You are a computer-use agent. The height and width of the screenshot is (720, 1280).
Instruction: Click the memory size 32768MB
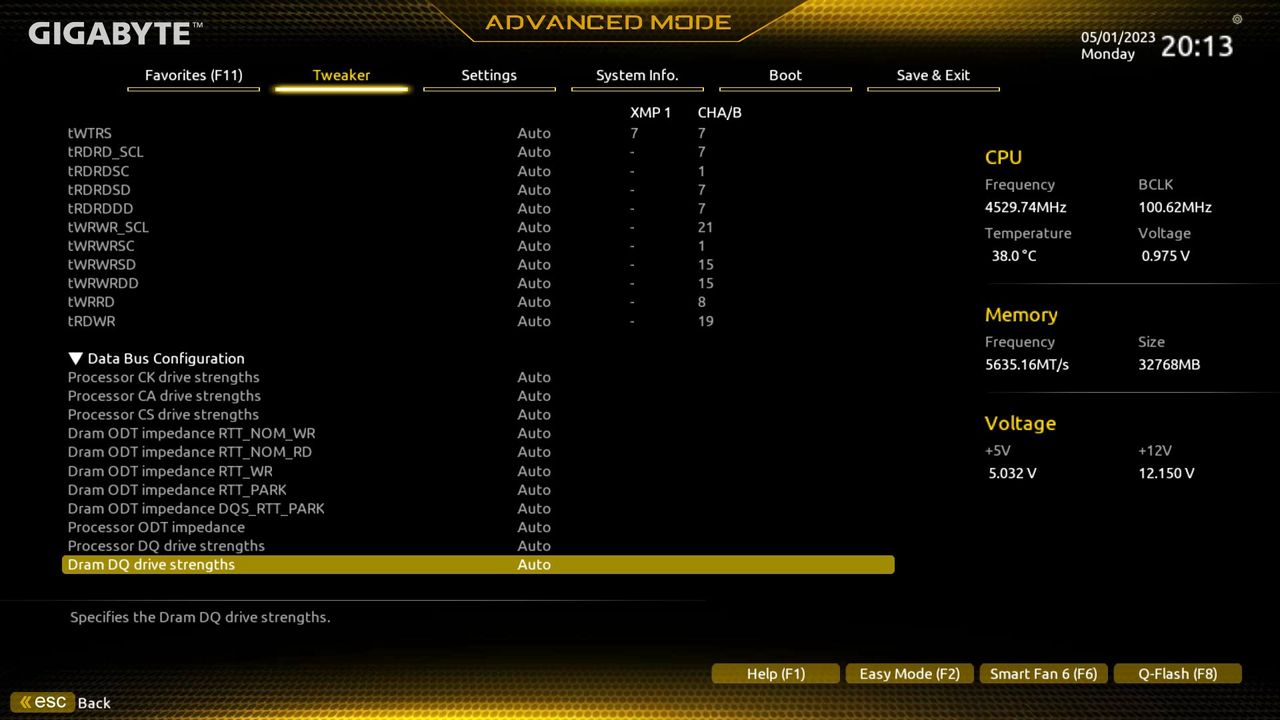pos(1169,365)
